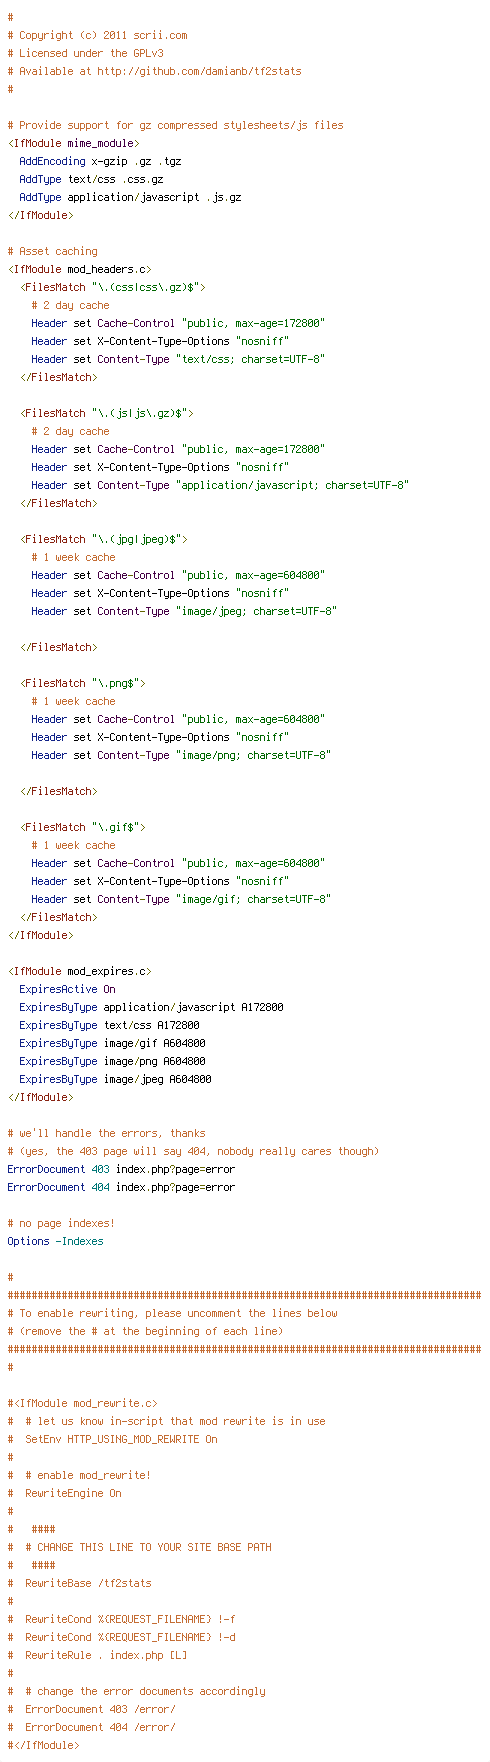The width and height of the screenshot is (490, 1762).
Task: Click the "ExpiresByType image/gif A604800" line
Action: tap(112, 1043)
